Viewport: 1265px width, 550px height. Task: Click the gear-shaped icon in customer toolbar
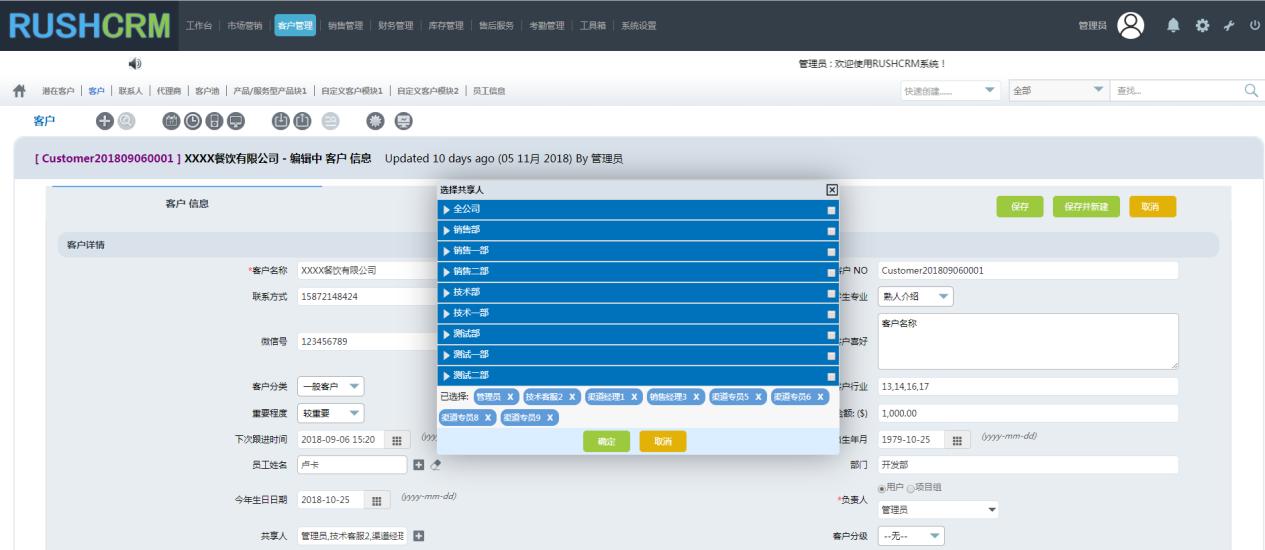click(x=377, y=120)
